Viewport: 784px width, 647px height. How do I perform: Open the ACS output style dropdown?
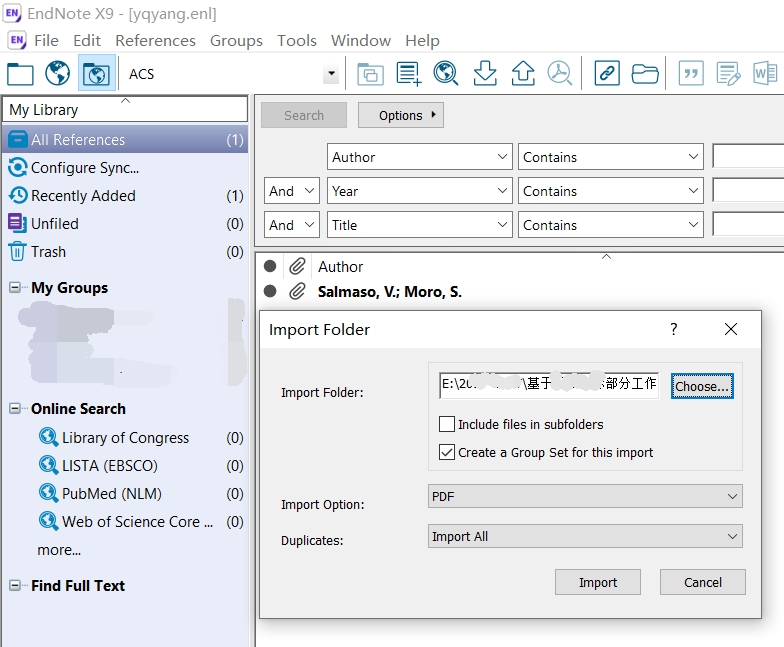coord(331,74)
